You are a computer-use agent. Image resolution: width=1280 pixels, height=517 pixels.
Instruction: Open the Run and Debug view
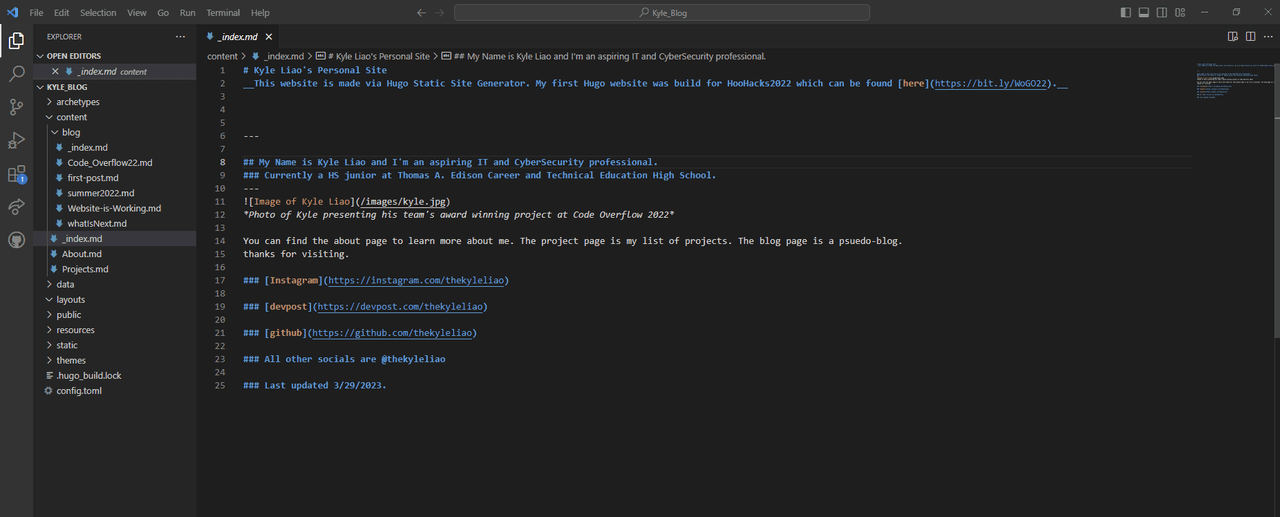click(x=16, y=140)
